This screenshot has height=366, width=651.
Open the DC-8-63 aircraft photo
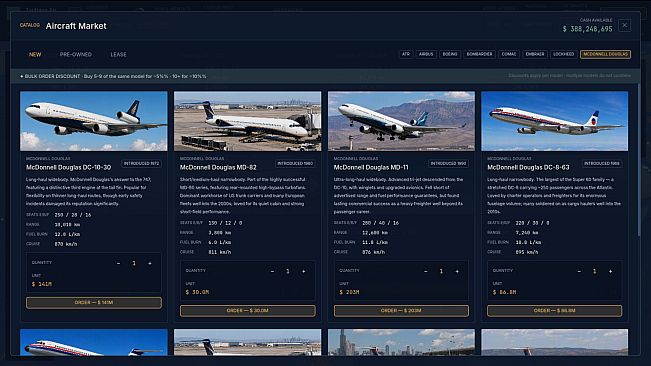coord(555,121)
